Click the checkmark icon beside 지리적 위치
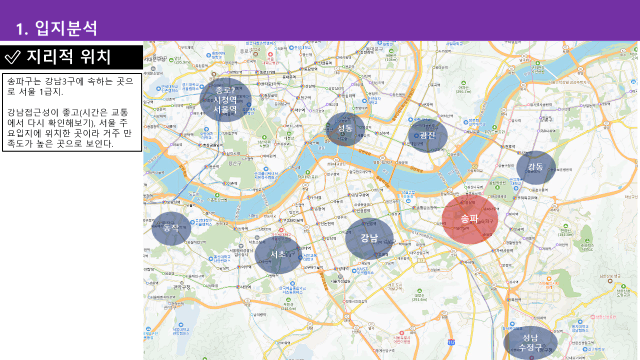This screenshot has height=360, width=640. click(13, 57)
